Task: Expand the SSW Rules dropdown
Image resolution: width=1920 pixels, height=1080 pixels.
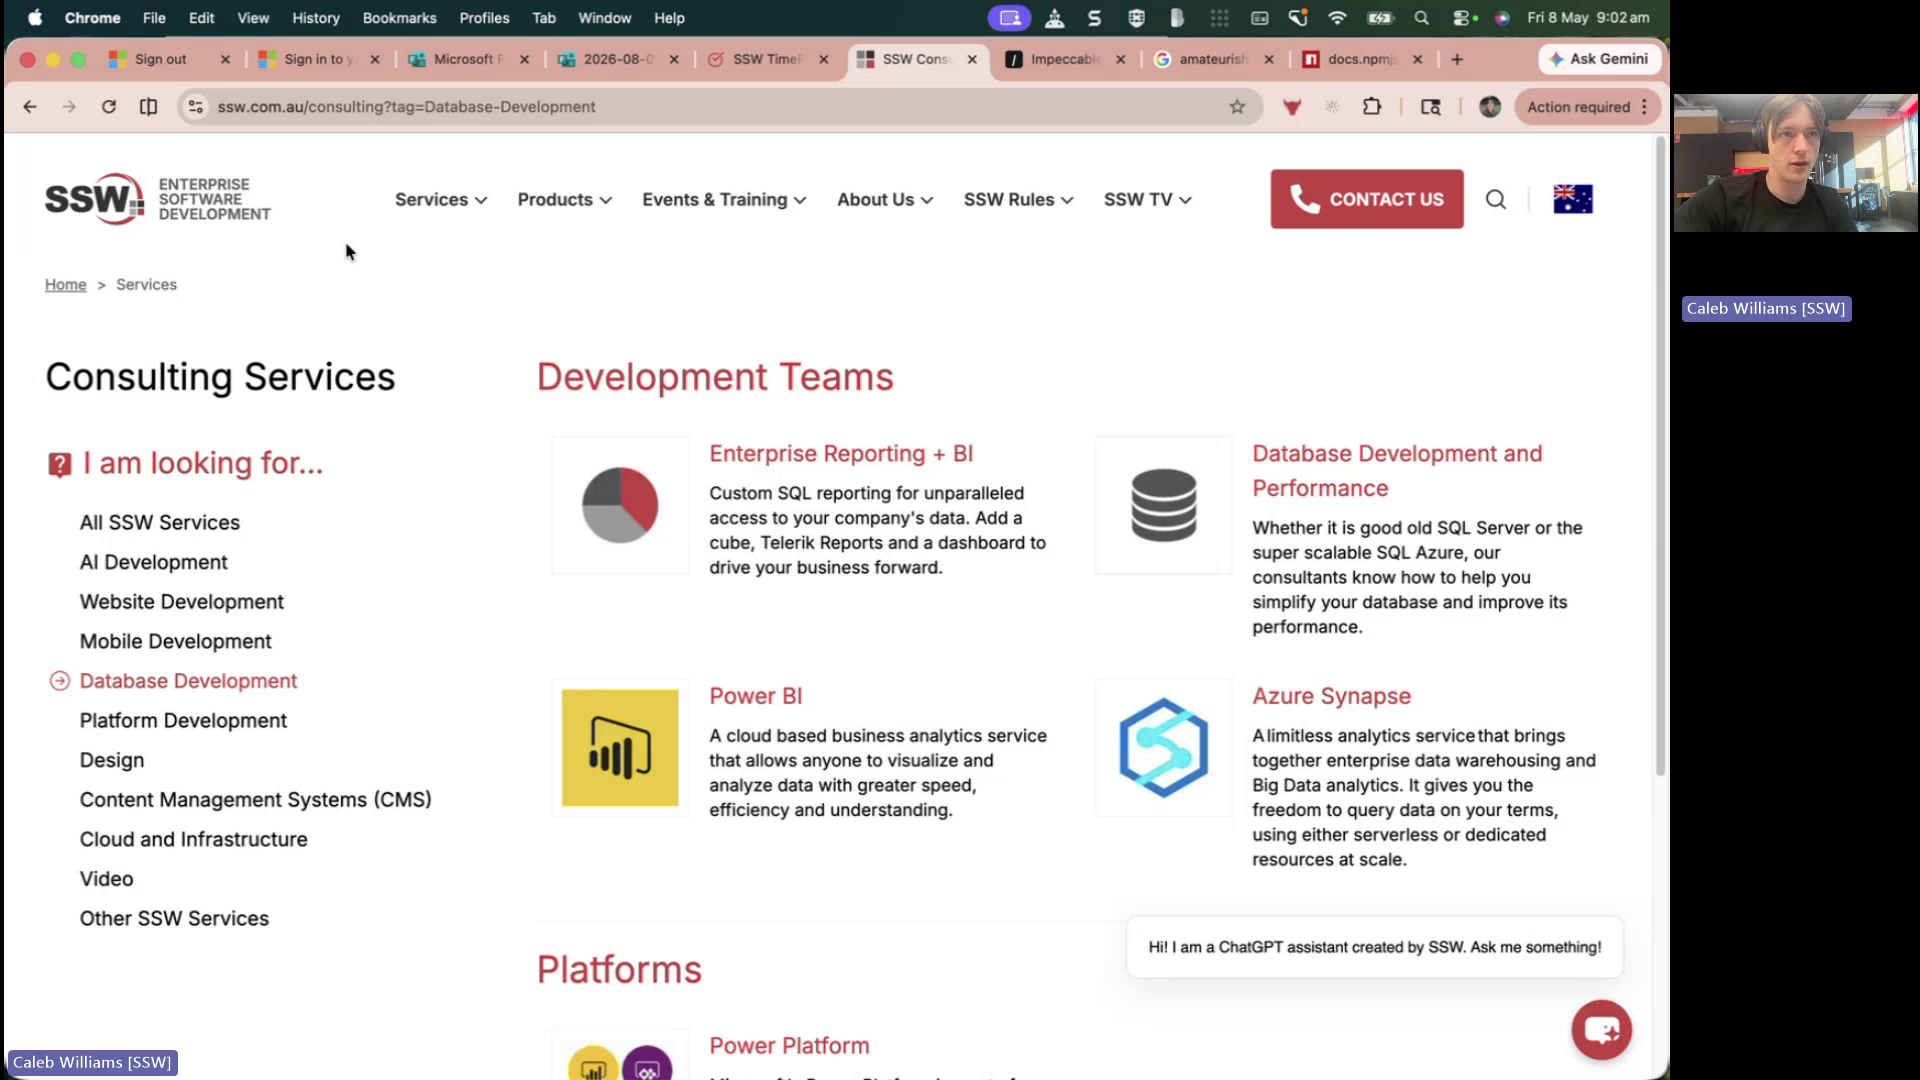Action: click(x=1018, y=200)
